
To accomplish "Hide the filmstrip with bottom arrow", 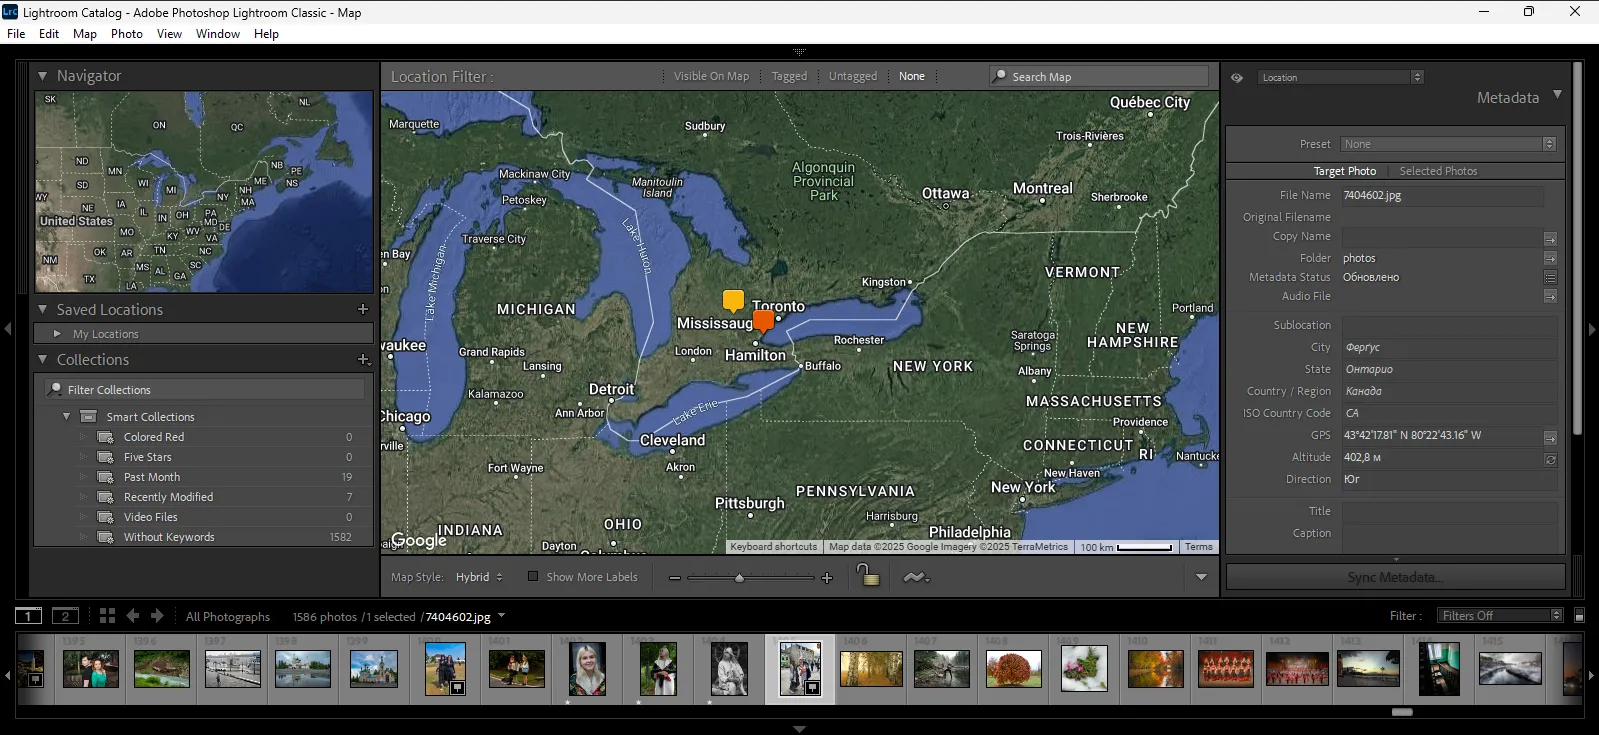I will coord(799,729).
